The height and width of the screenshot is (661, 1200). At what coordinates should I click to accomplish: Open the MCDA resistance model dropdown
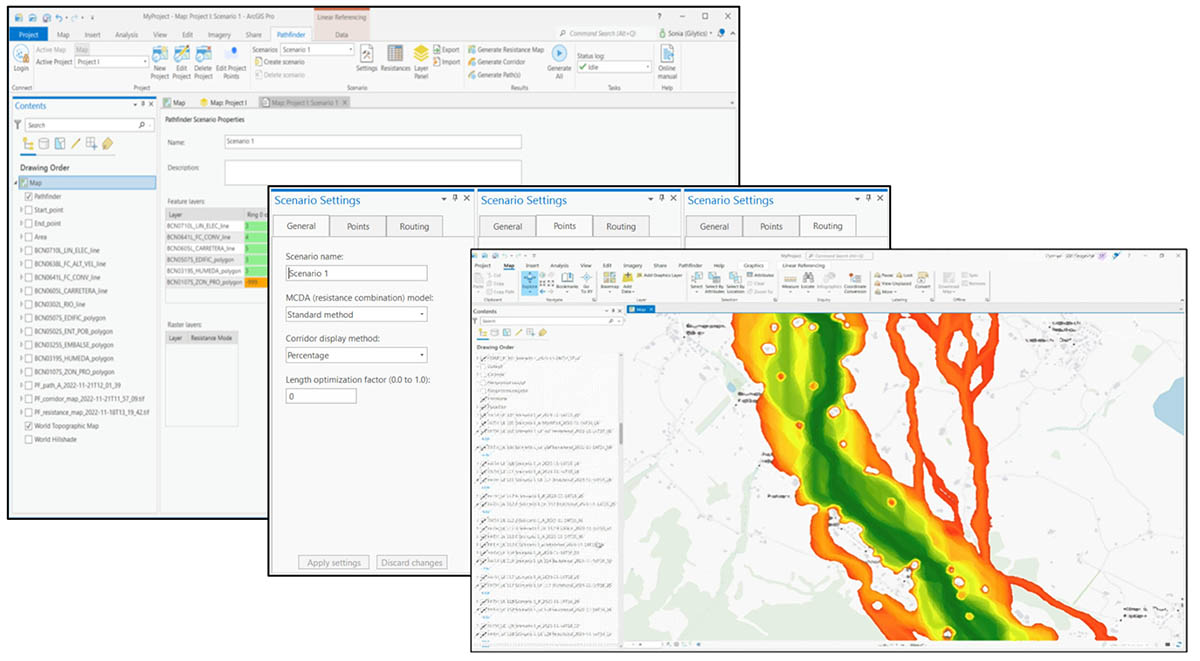422,314
